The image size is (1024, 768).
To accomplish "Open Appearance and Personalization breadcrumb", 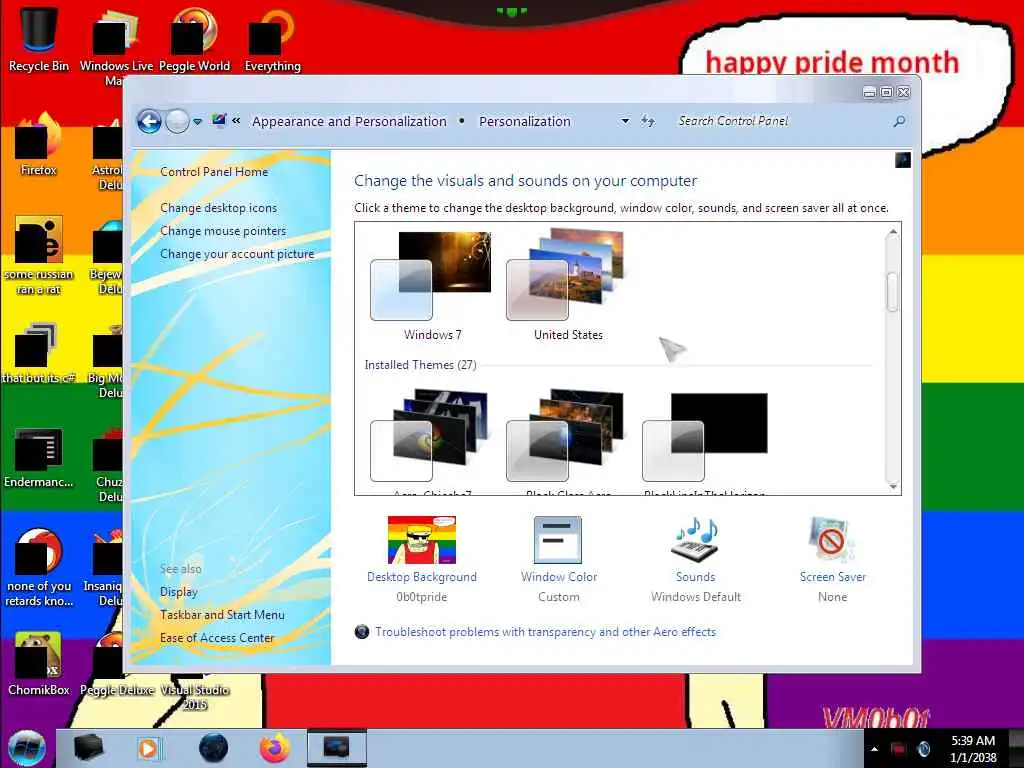I will [x=349, y=121].
